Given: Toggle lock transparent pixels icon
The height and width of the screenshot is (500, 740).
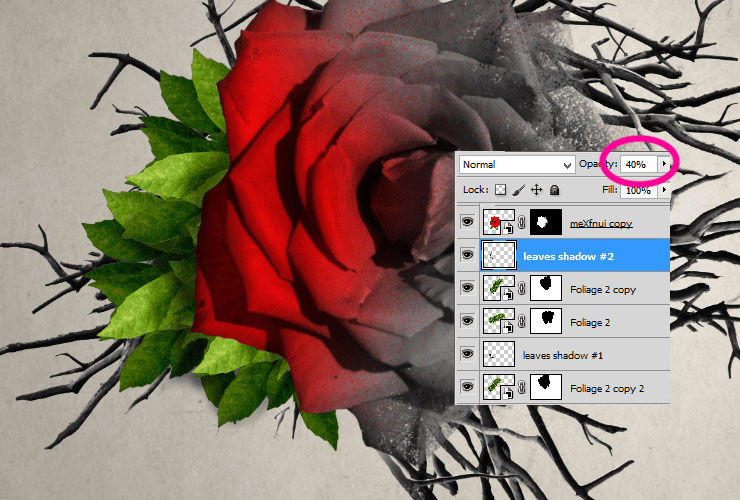Looking at the screenshot, I should 500,190.
